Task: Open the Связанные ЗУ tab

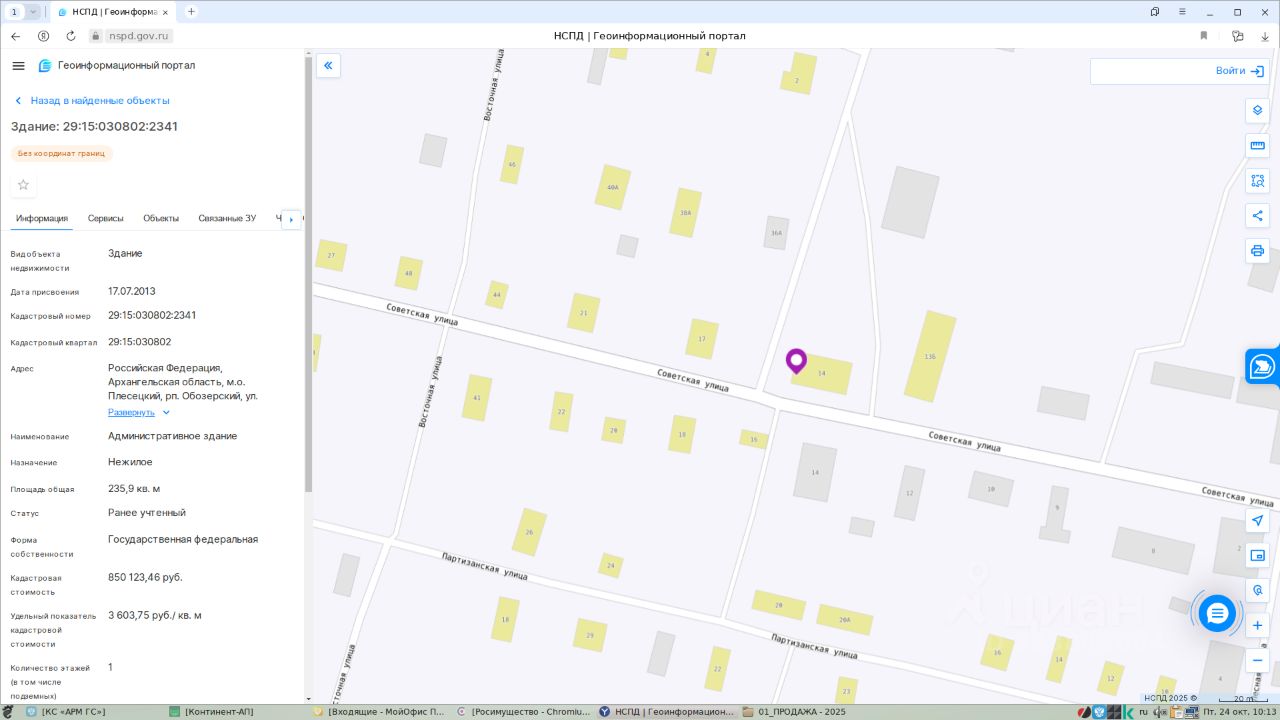Action: [x=227, y=218]
